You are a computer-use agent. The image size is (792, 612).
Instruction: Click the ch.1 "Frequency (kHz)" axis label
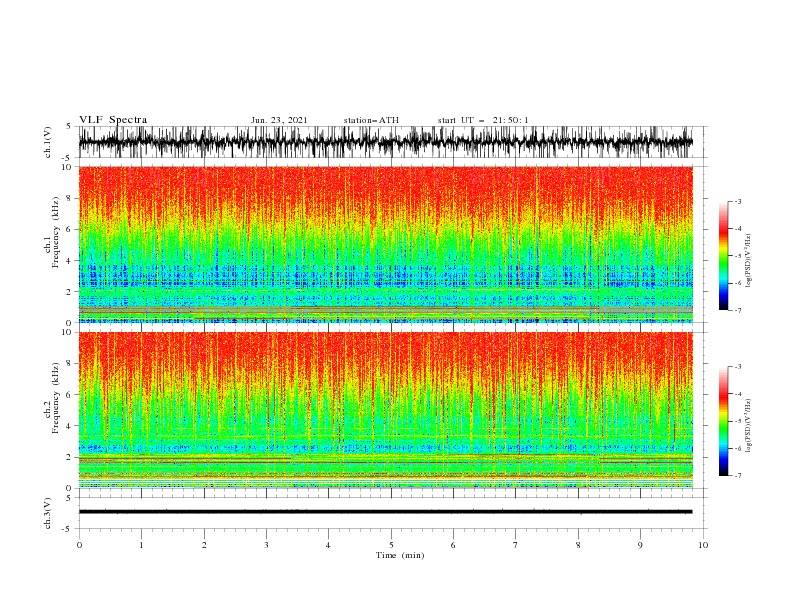pyautogui.click(x=56, y=232)
